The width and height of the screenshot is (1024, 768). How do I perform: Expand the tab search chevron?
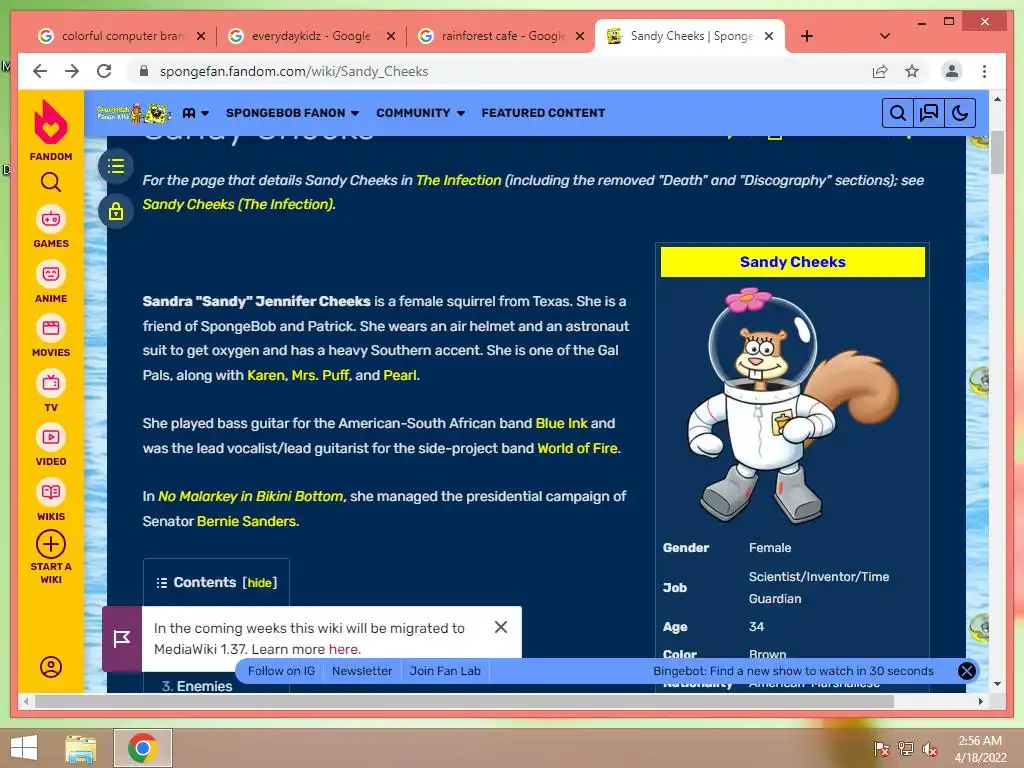tap(885, 36)
